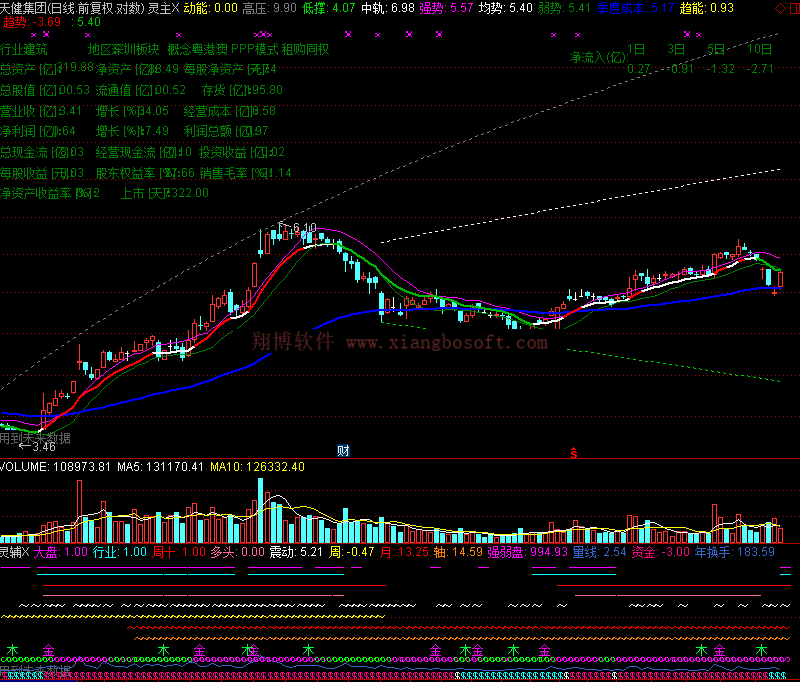The height and width of the screenshot is (682, 800).
Task: Click the 月: 13.25 value
Action: point(405,552)
